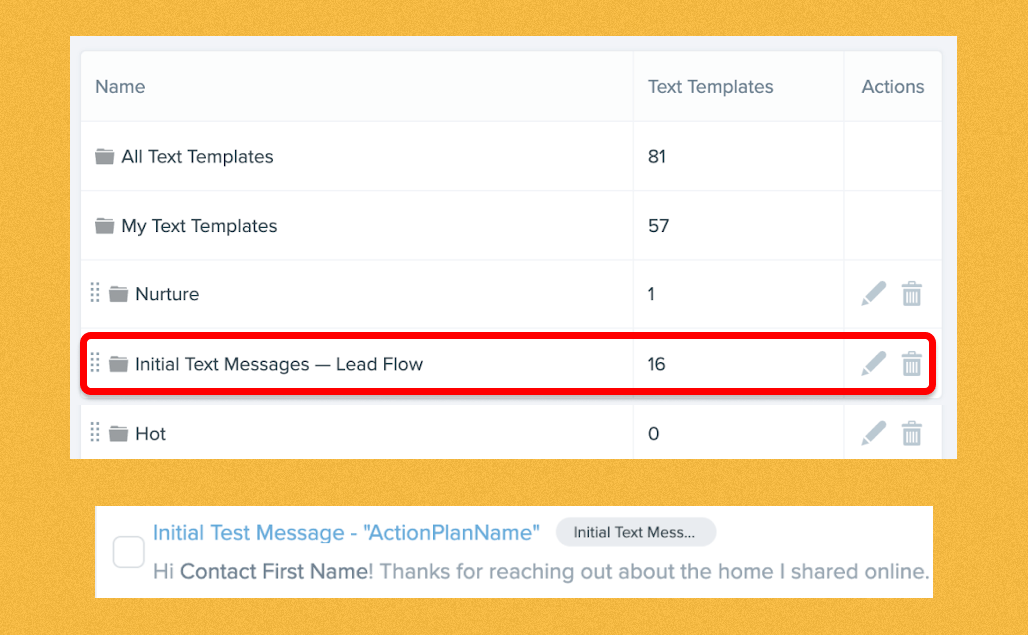Click the trash icon for Hot folder

911,433
